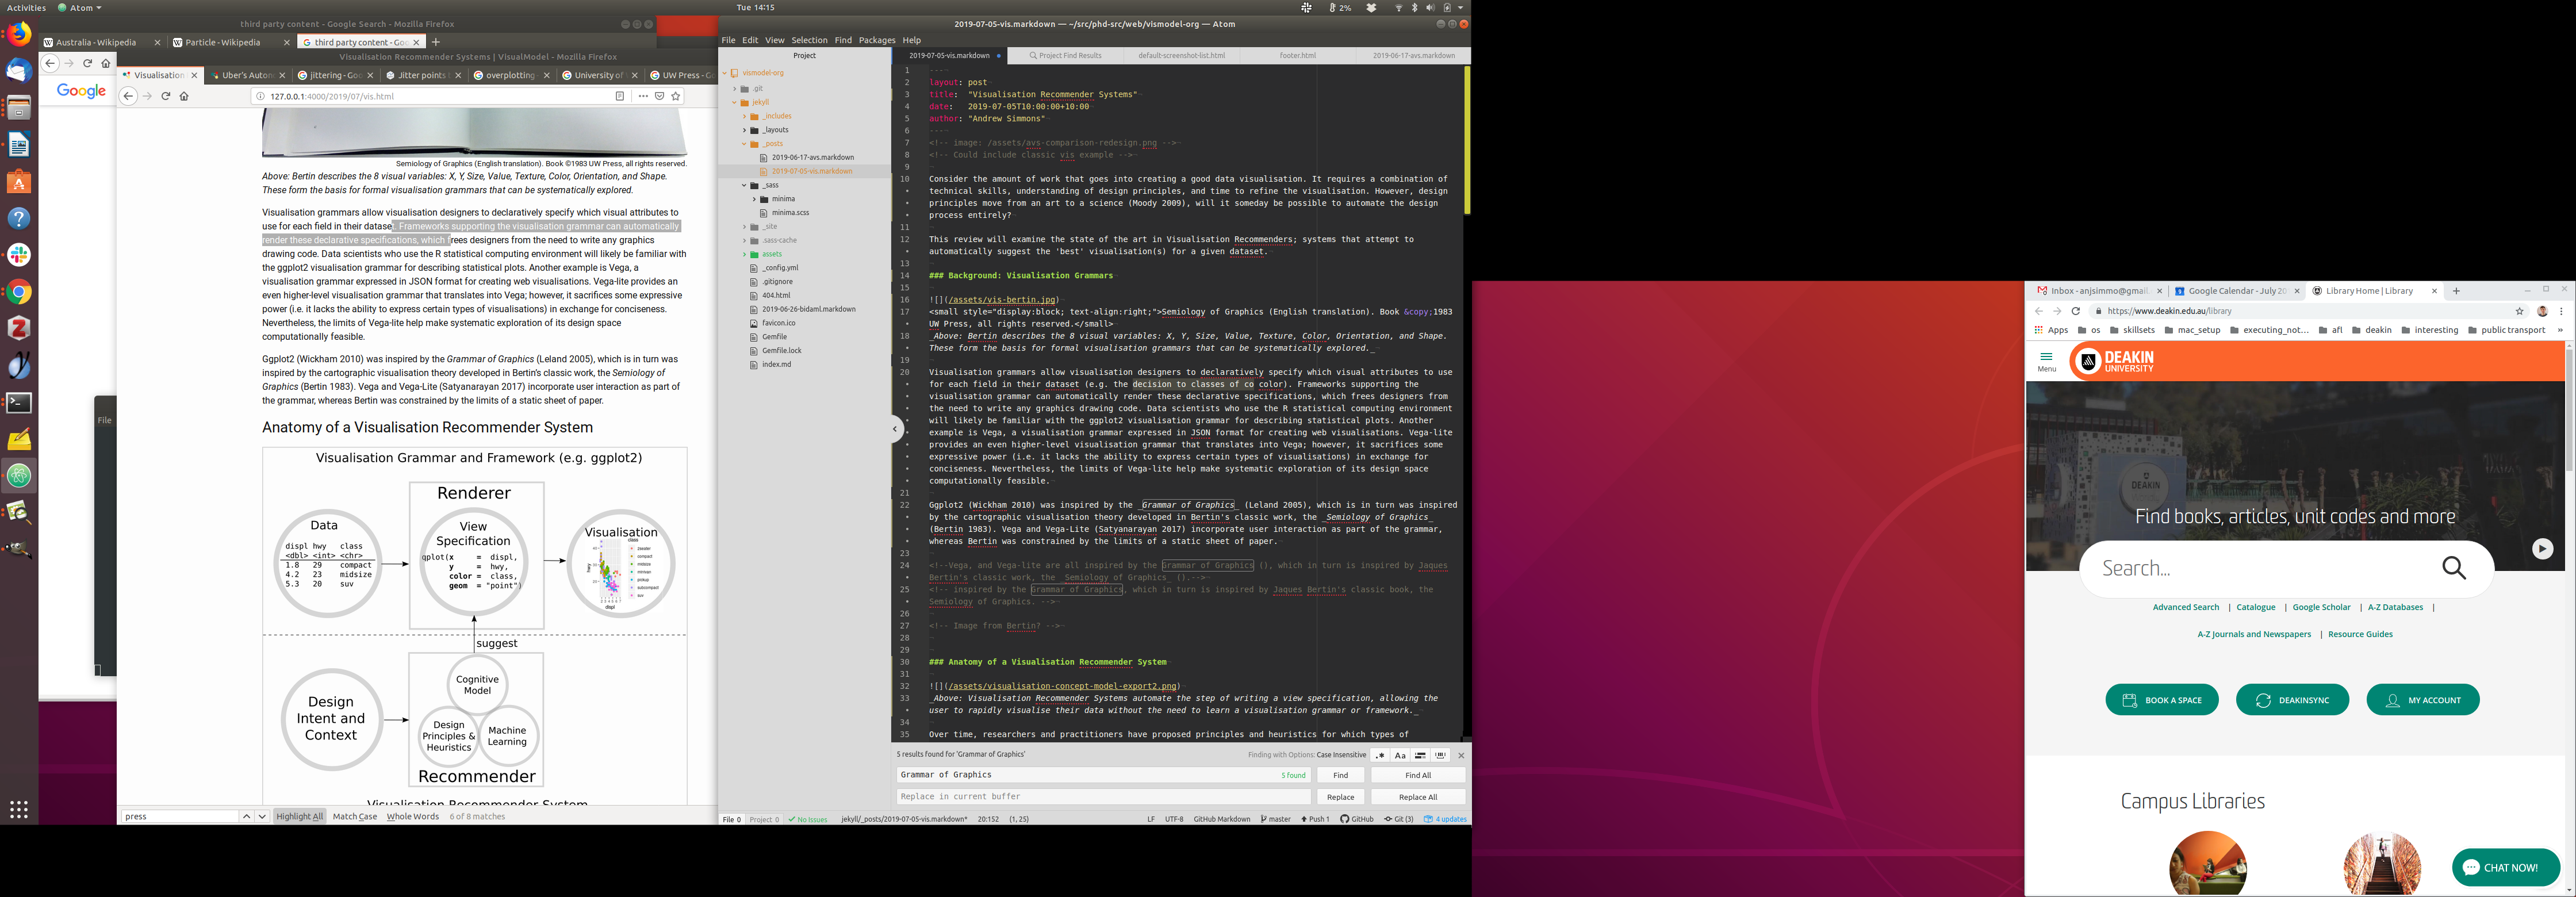Toggle regex option in Atom find panel
The image size is (2576, 897).
coord(1380,755)
